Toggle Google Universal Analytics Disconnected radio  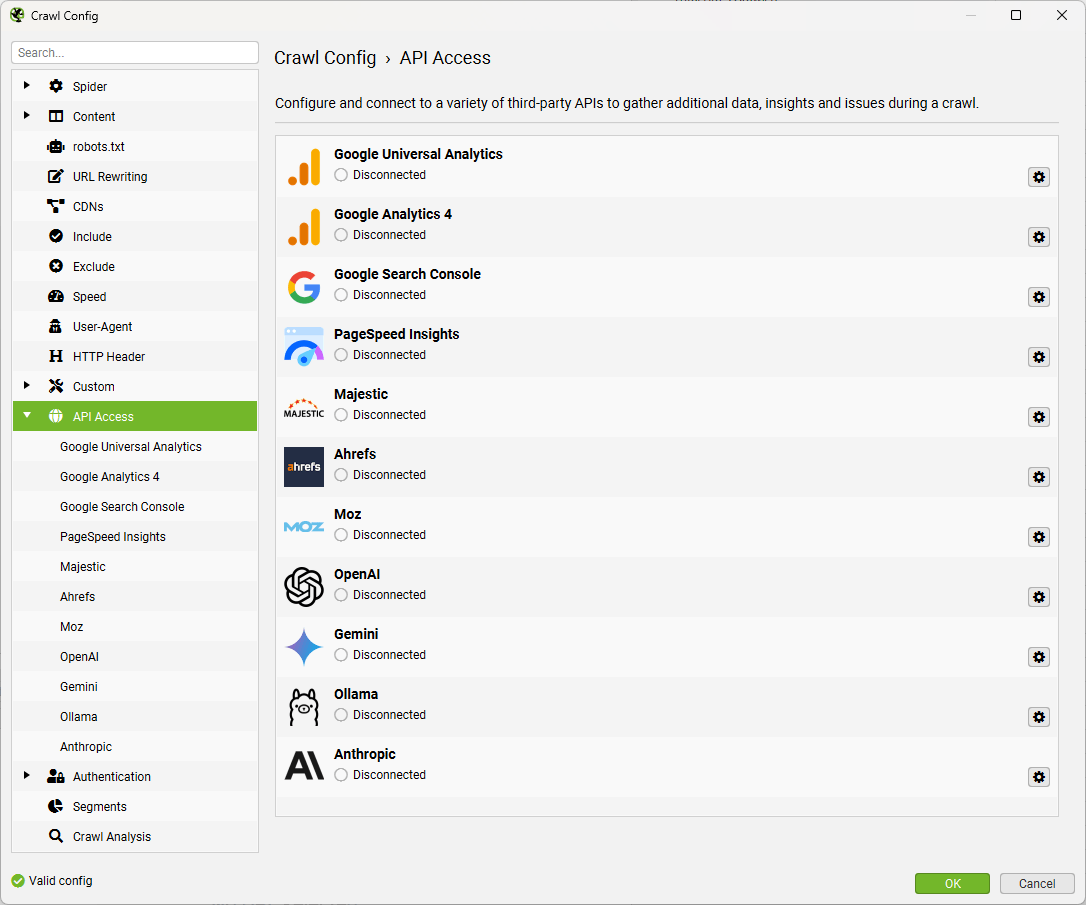(x=341, y=175)
